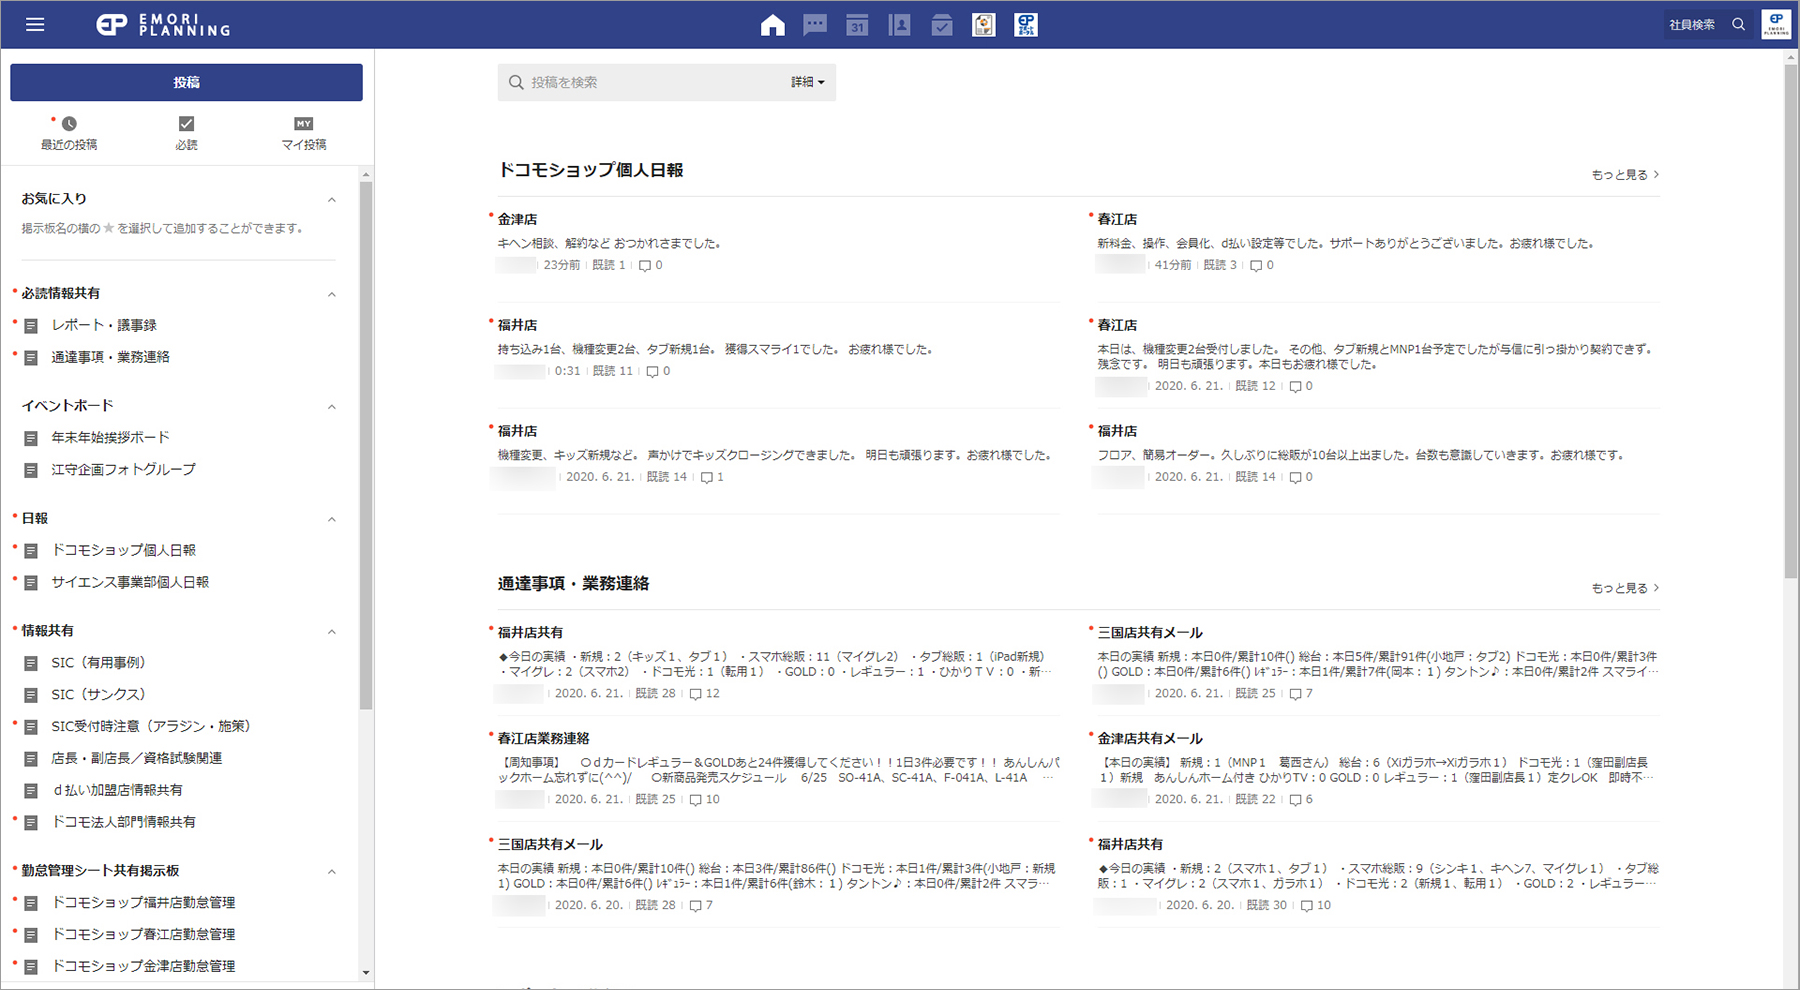
Task: Click the EP support portal icon
Action: point(1026,25)
